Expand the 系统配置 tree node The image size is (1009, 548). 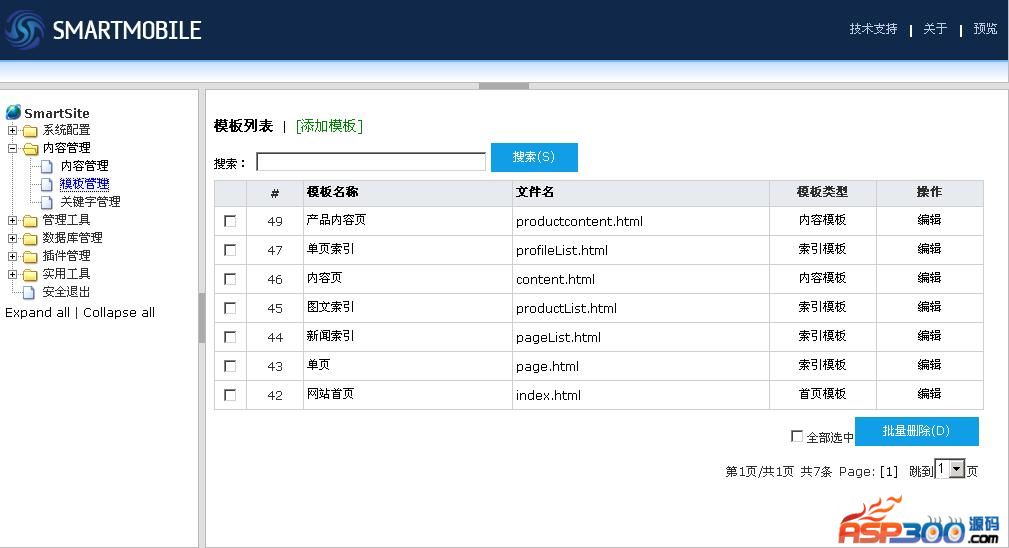click(12, 130)
